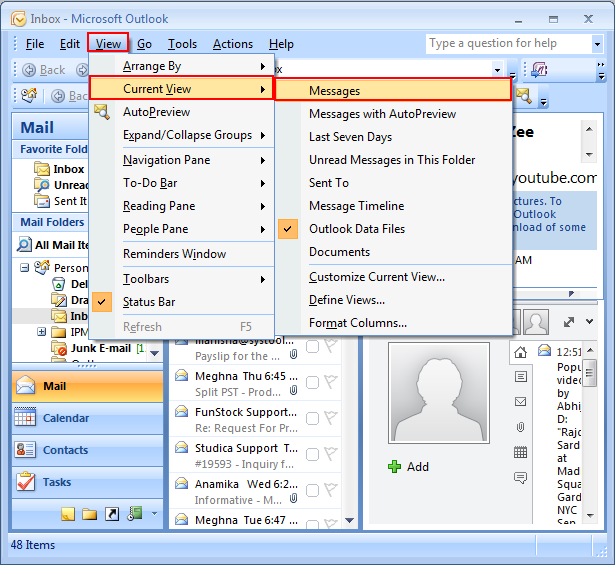Flag the Meghna Thu message
615x565 pixels.
pyautogui.click(x=331, y=382)
